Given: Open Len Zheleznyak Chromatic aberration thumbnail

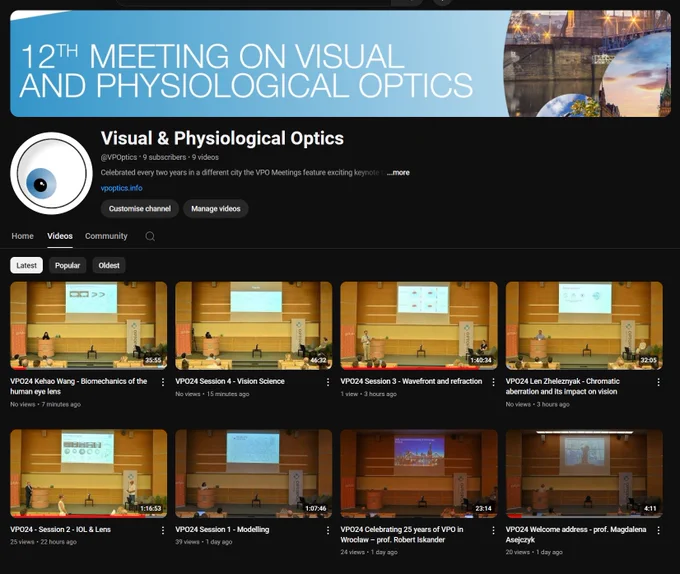Looking at the screenshot, I should coord(584,326).
